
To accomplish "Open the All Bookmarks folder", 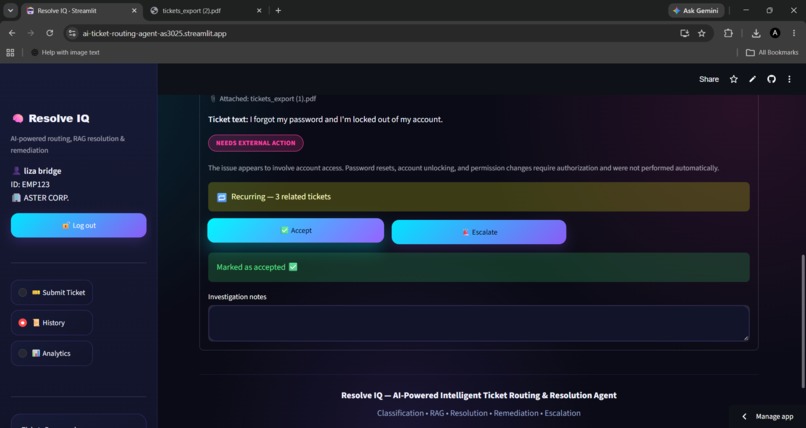I will tap(772, 52).
